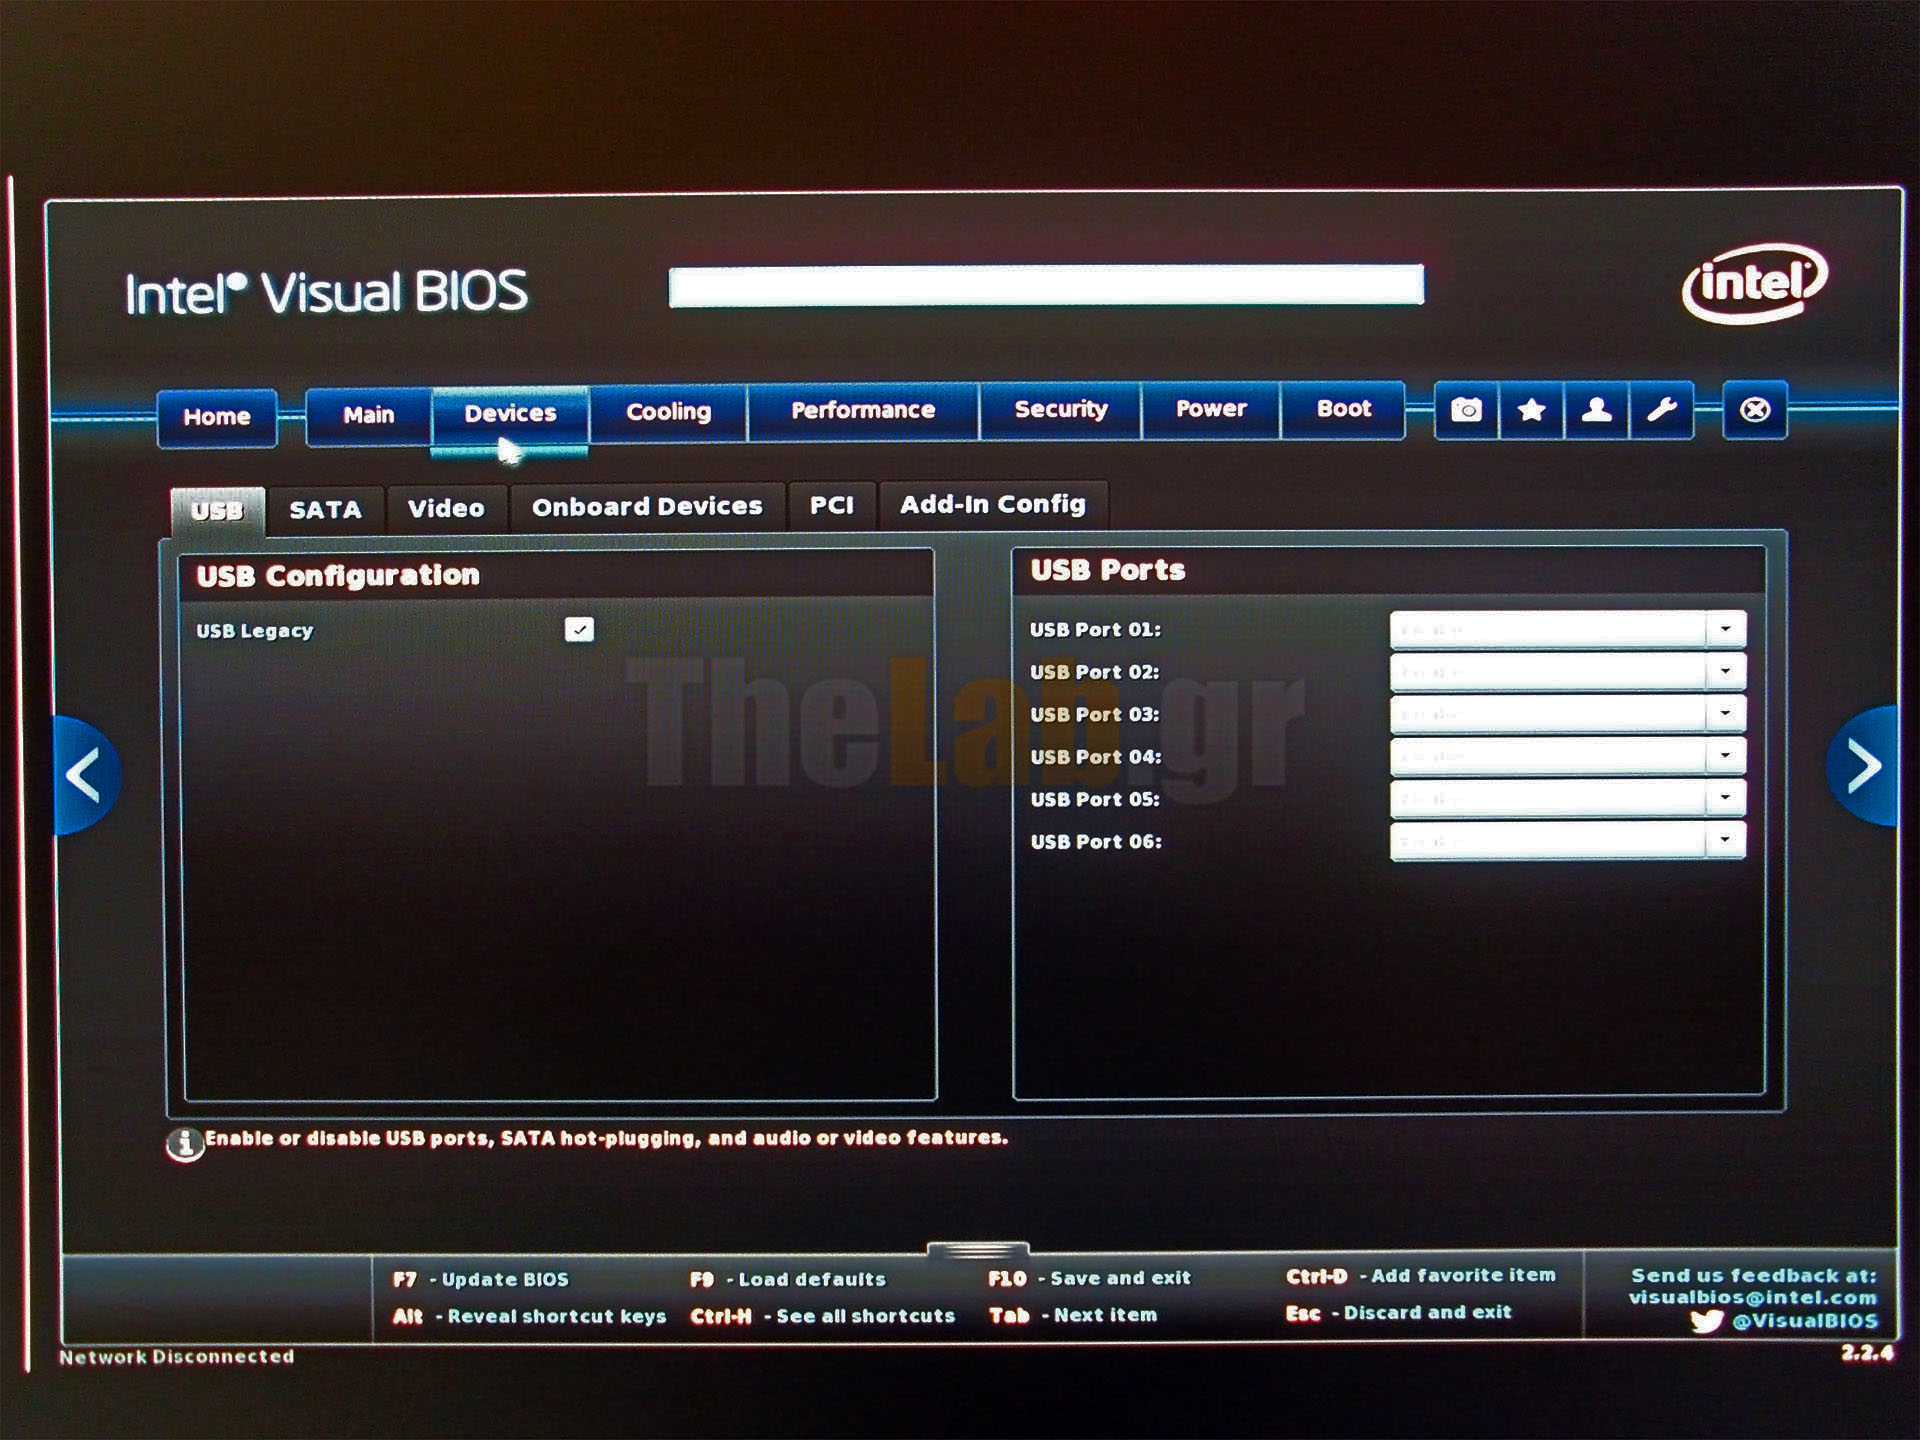The image size is (1920, 1440).
Task: Open the Onboard Devices tab
Action: click(647, 507)
